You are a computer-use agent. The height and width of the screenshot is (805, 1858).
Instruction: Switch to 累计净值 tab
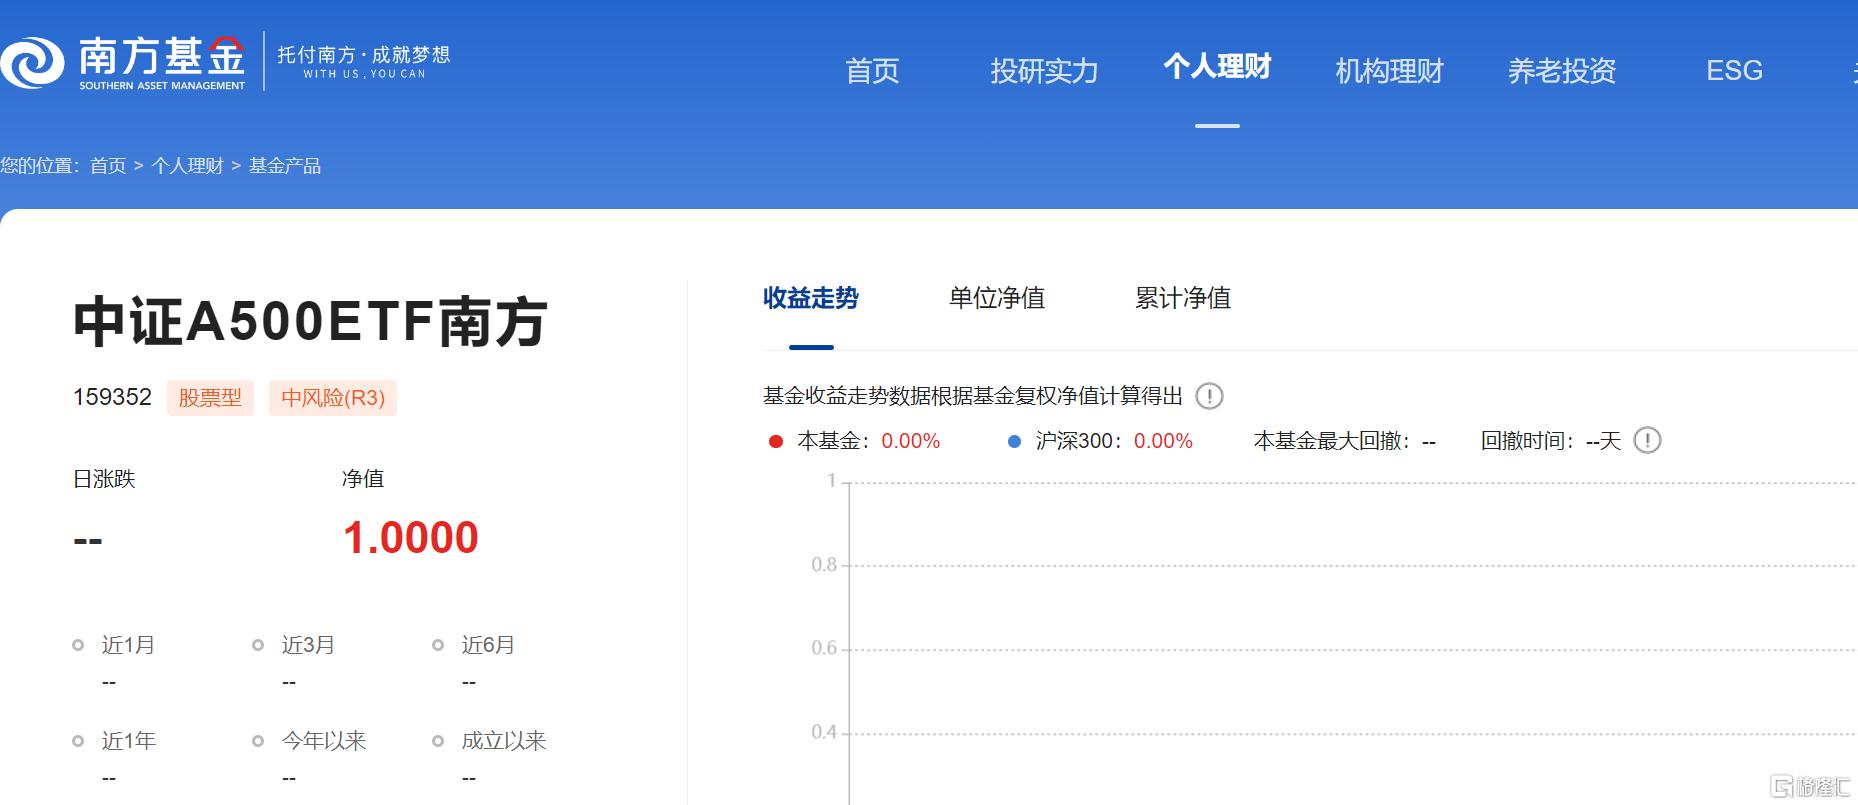tap(1183, 298)
